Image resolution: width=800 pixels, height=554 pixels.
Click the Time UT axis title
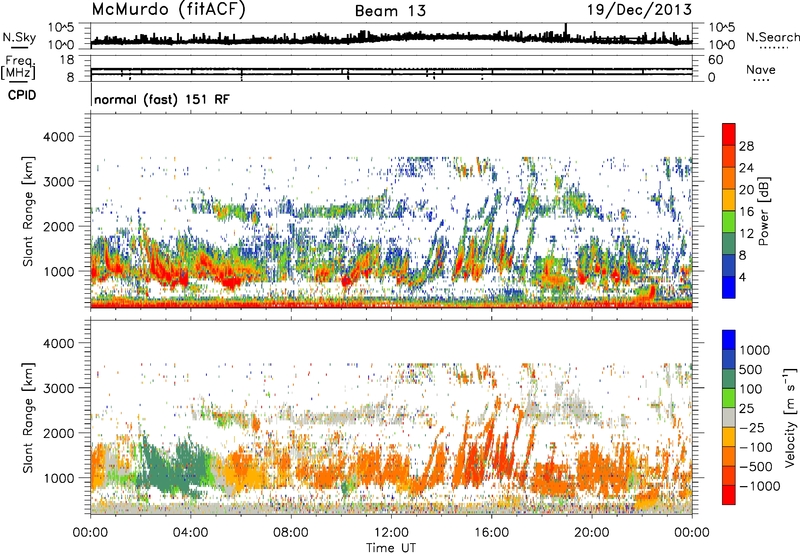(391, 548)
